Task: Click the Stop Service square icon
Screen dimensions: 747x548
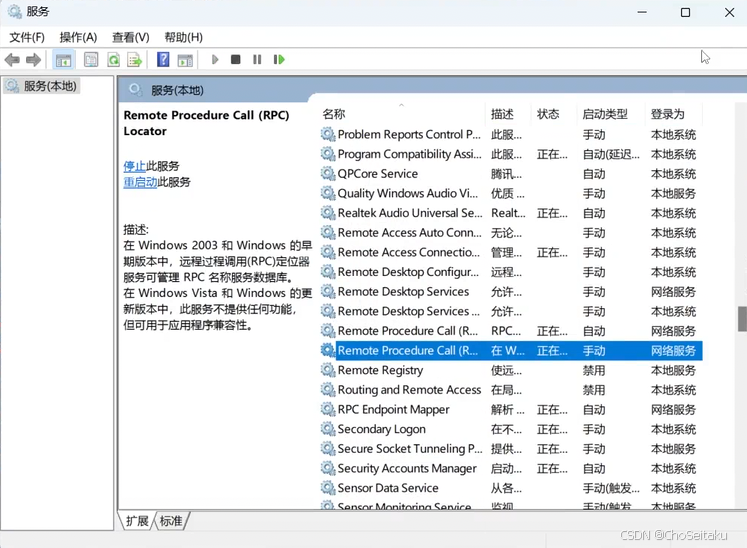Action: [235, 60]
